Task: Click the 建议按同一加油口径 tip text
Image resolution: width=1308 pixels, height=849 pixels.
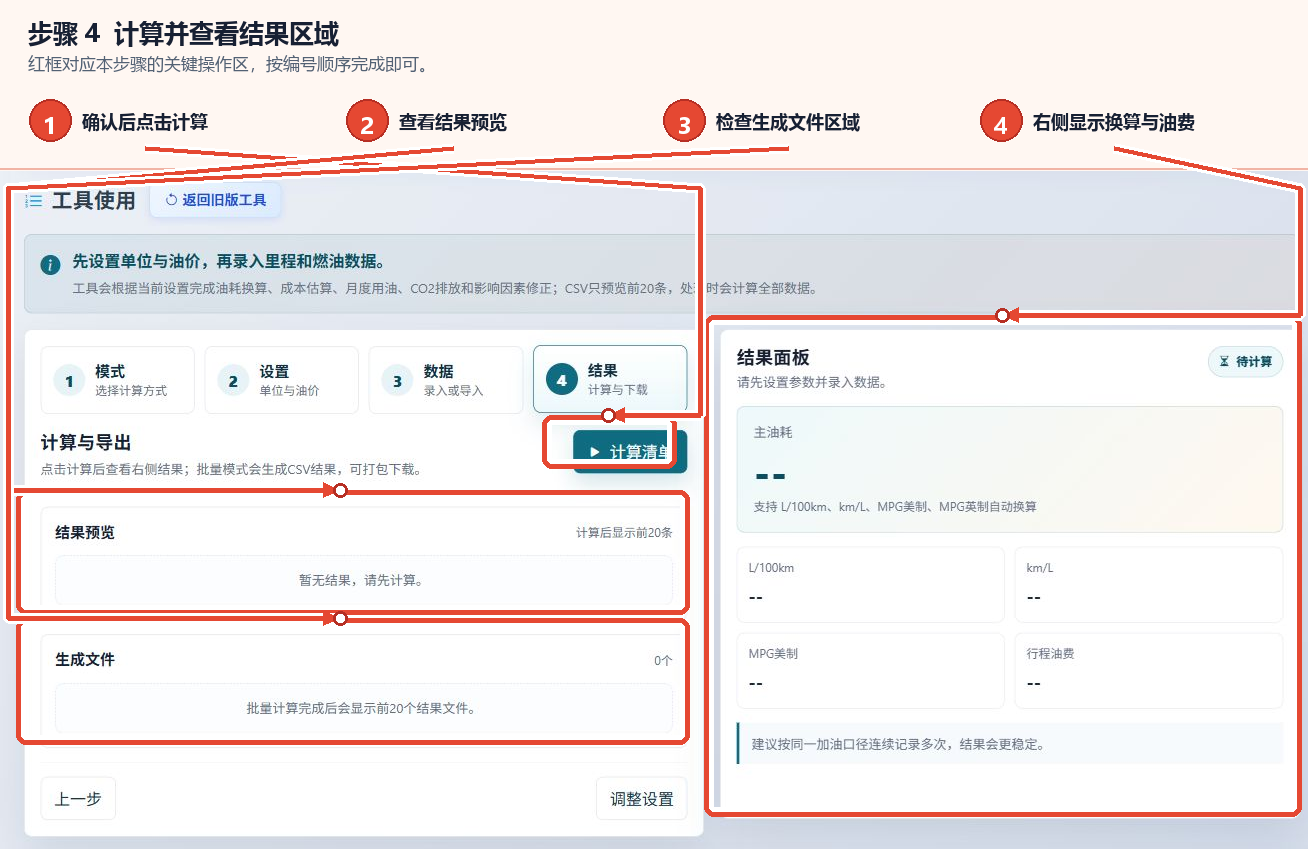Action: pos(898,744)
